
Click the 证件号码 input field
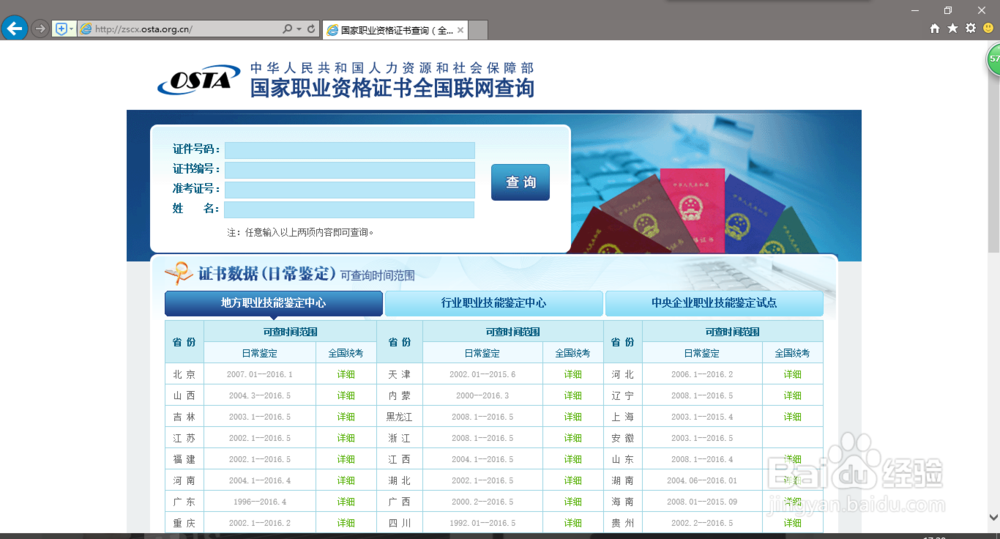[349, 150]
